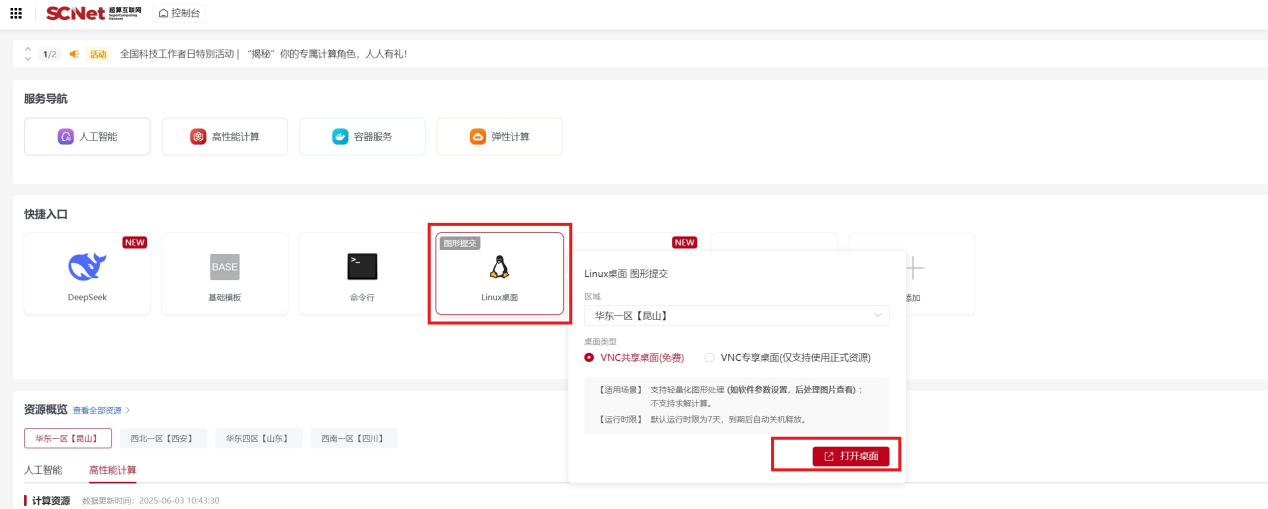Go to 控制台 home link
Screen dimensions: 1268x509
tap(178, 13)
